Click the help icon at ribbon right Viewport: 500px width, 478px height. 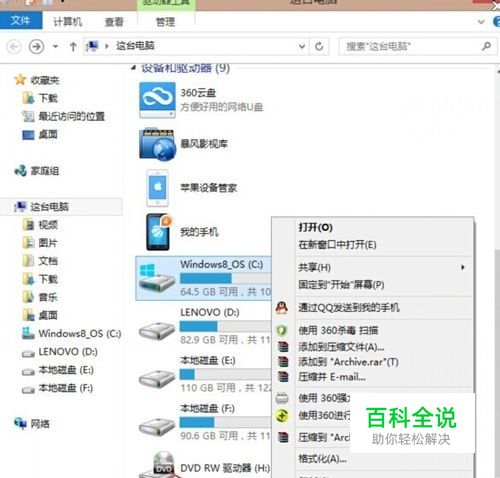[496, 22]
